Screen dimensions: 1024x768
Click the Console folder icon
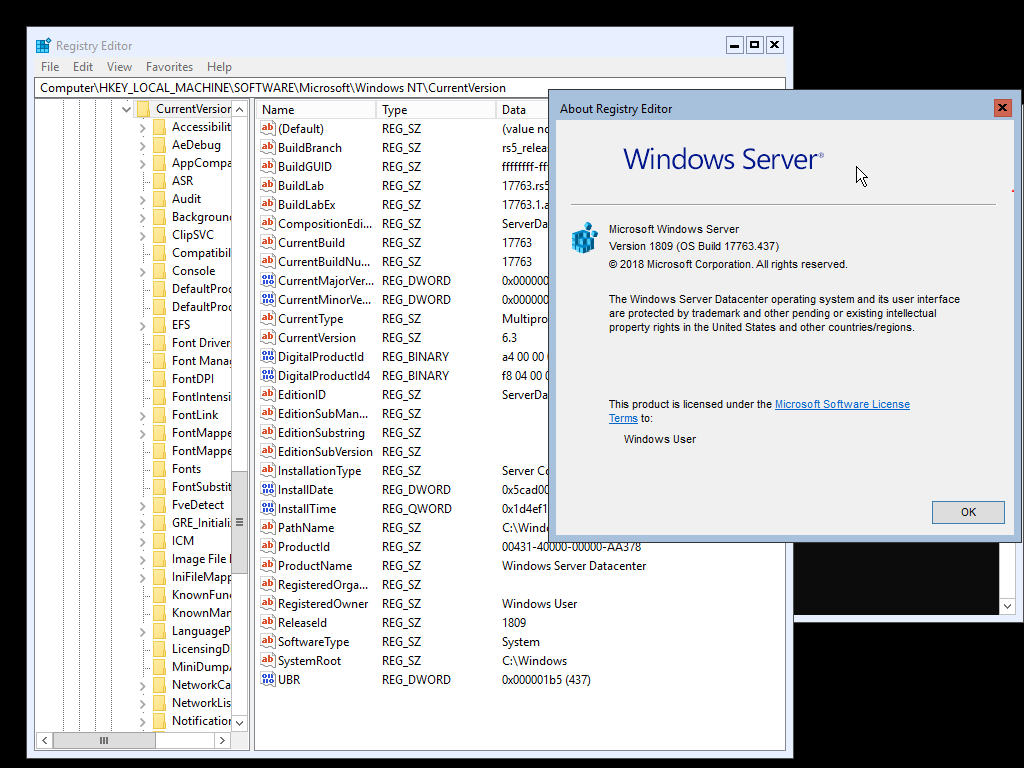coord(159,271)
